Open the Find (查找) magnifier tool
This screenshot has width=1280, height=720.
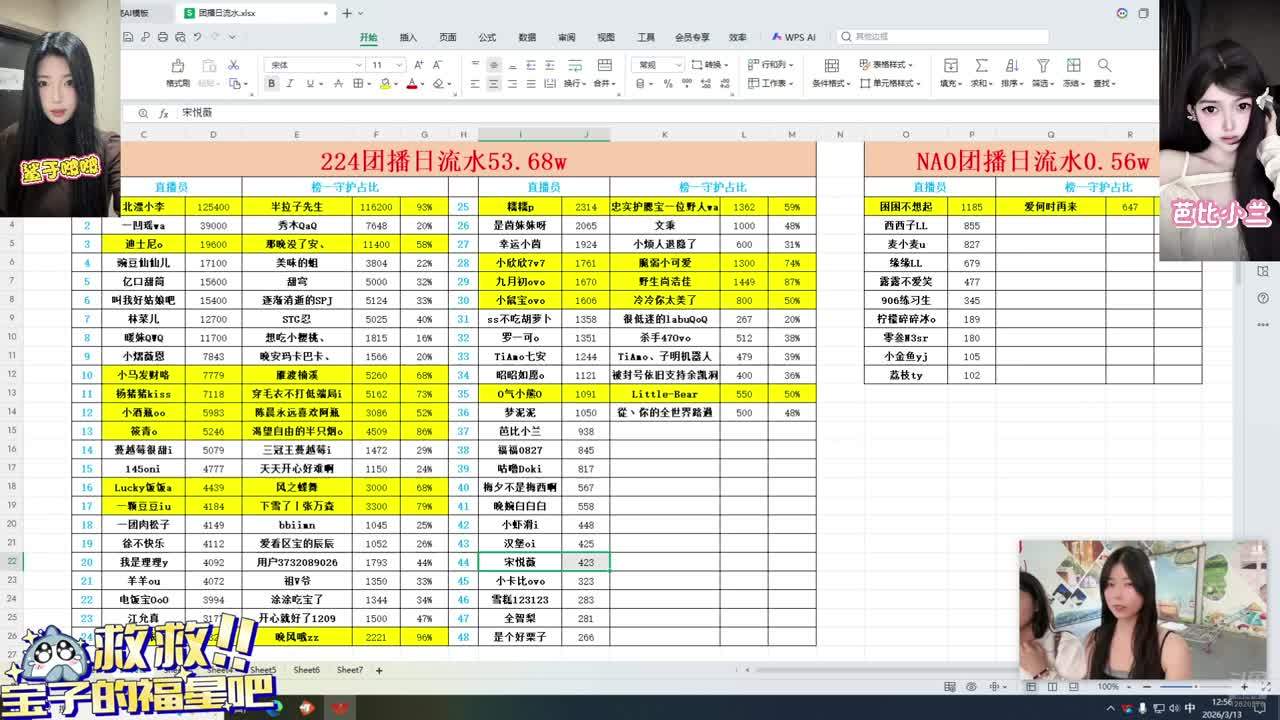click(x=1104, y=66)
